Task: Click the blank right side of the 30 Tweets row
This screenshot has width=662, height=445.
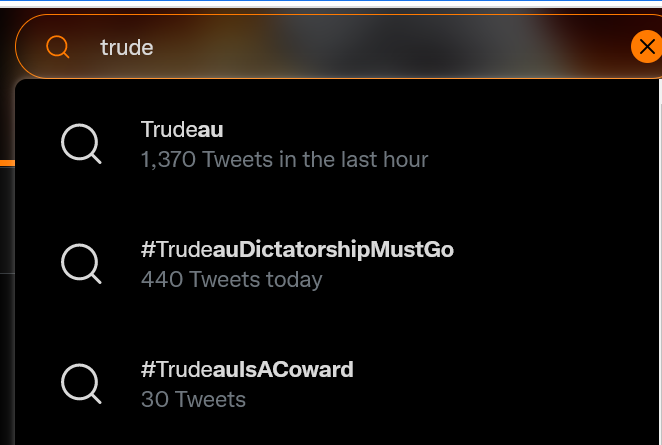Action: (x=507, y=384)
